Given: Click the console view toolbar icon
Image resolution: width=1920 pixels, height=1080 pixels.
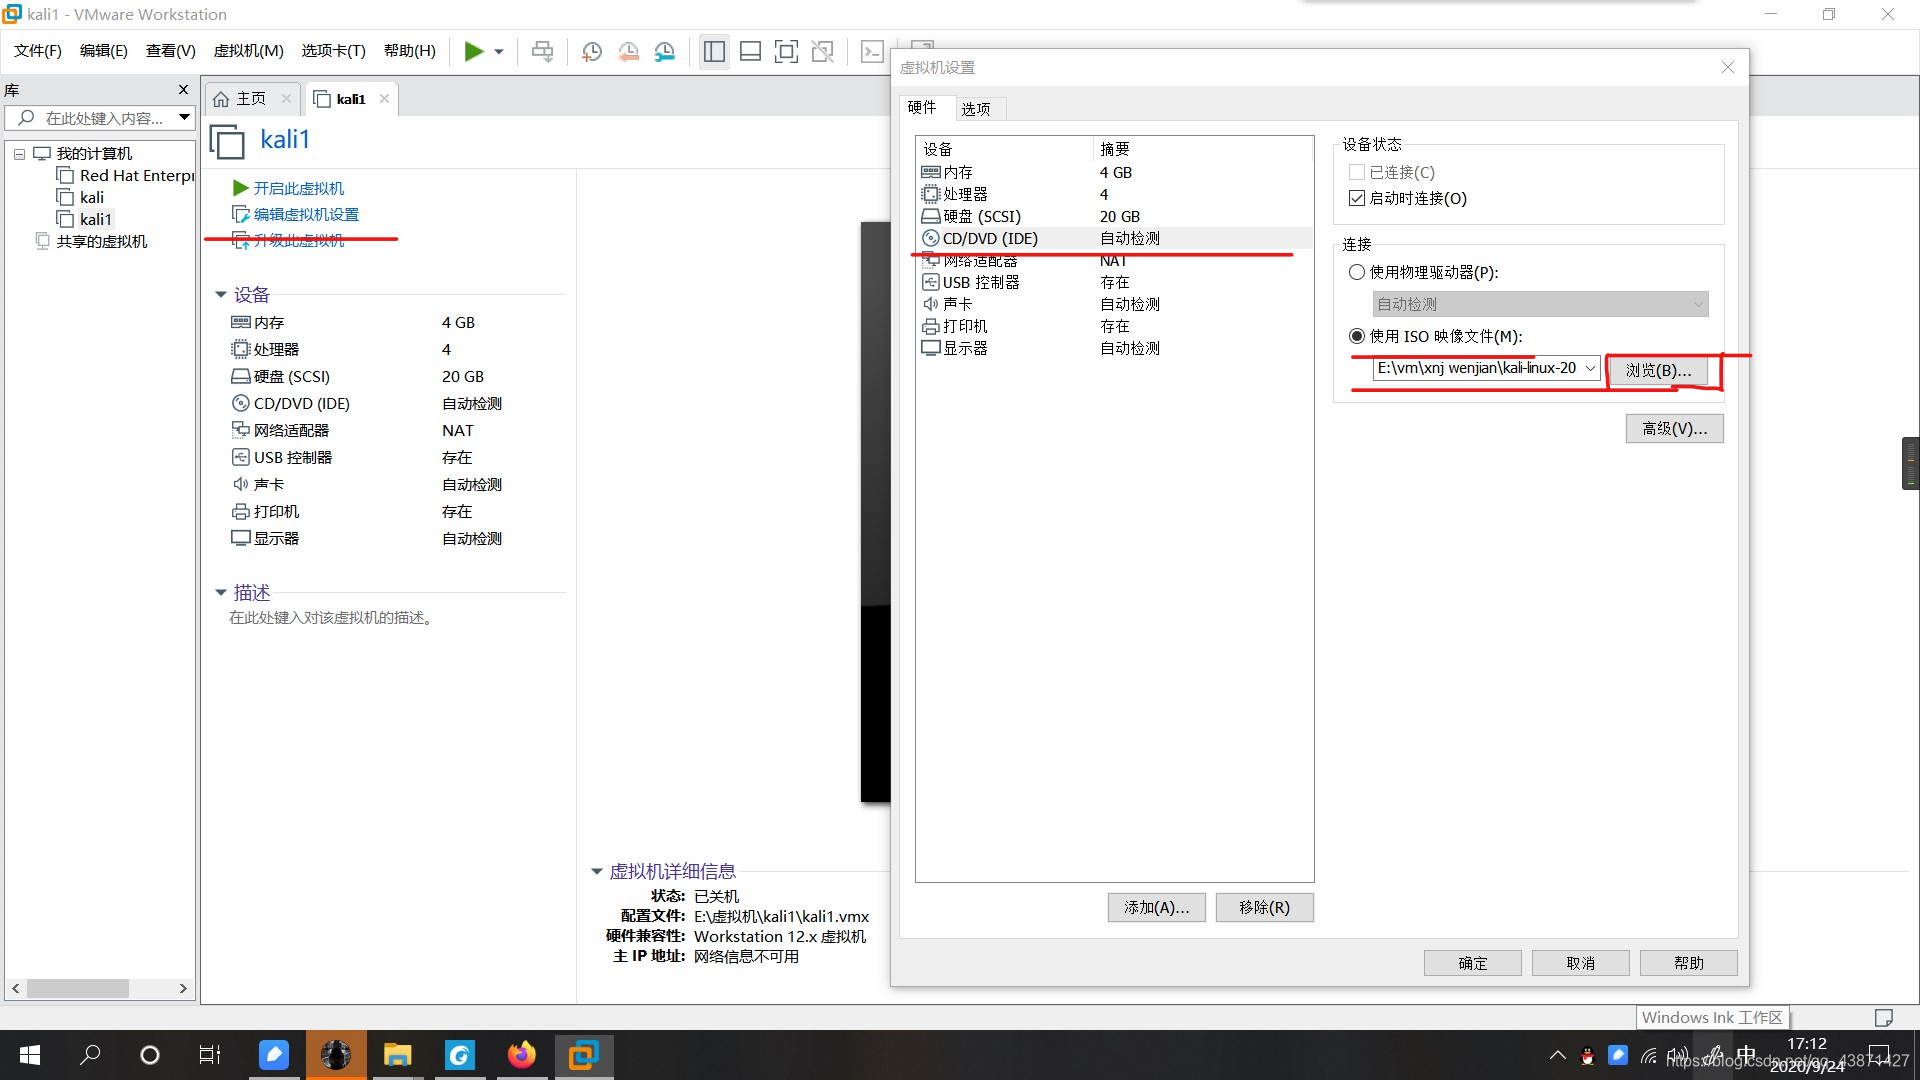Looking at the screenshot, I should 872,51.
